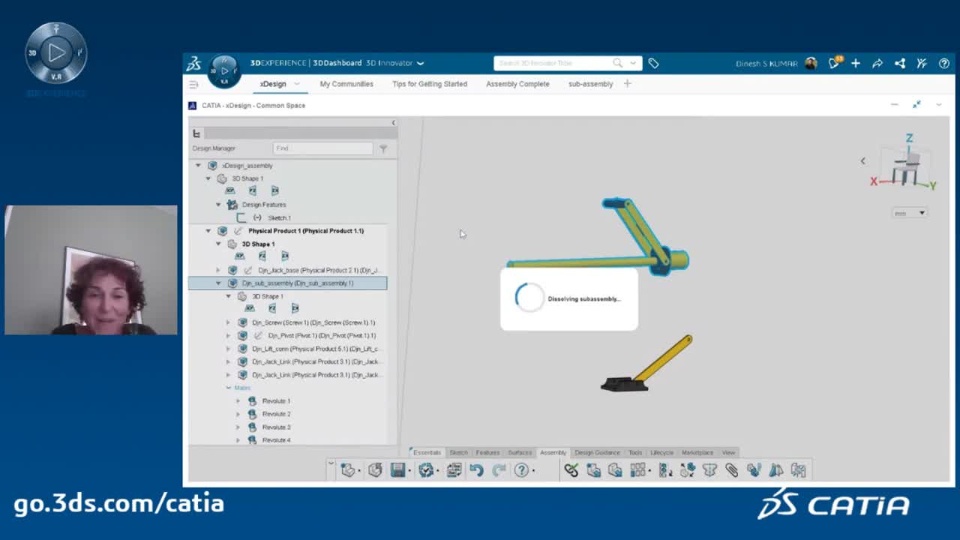The height and width of the screenshot is (540, 960).
Task: Open the Design Guidance action bar tab
Action: (x=597, y=452)
